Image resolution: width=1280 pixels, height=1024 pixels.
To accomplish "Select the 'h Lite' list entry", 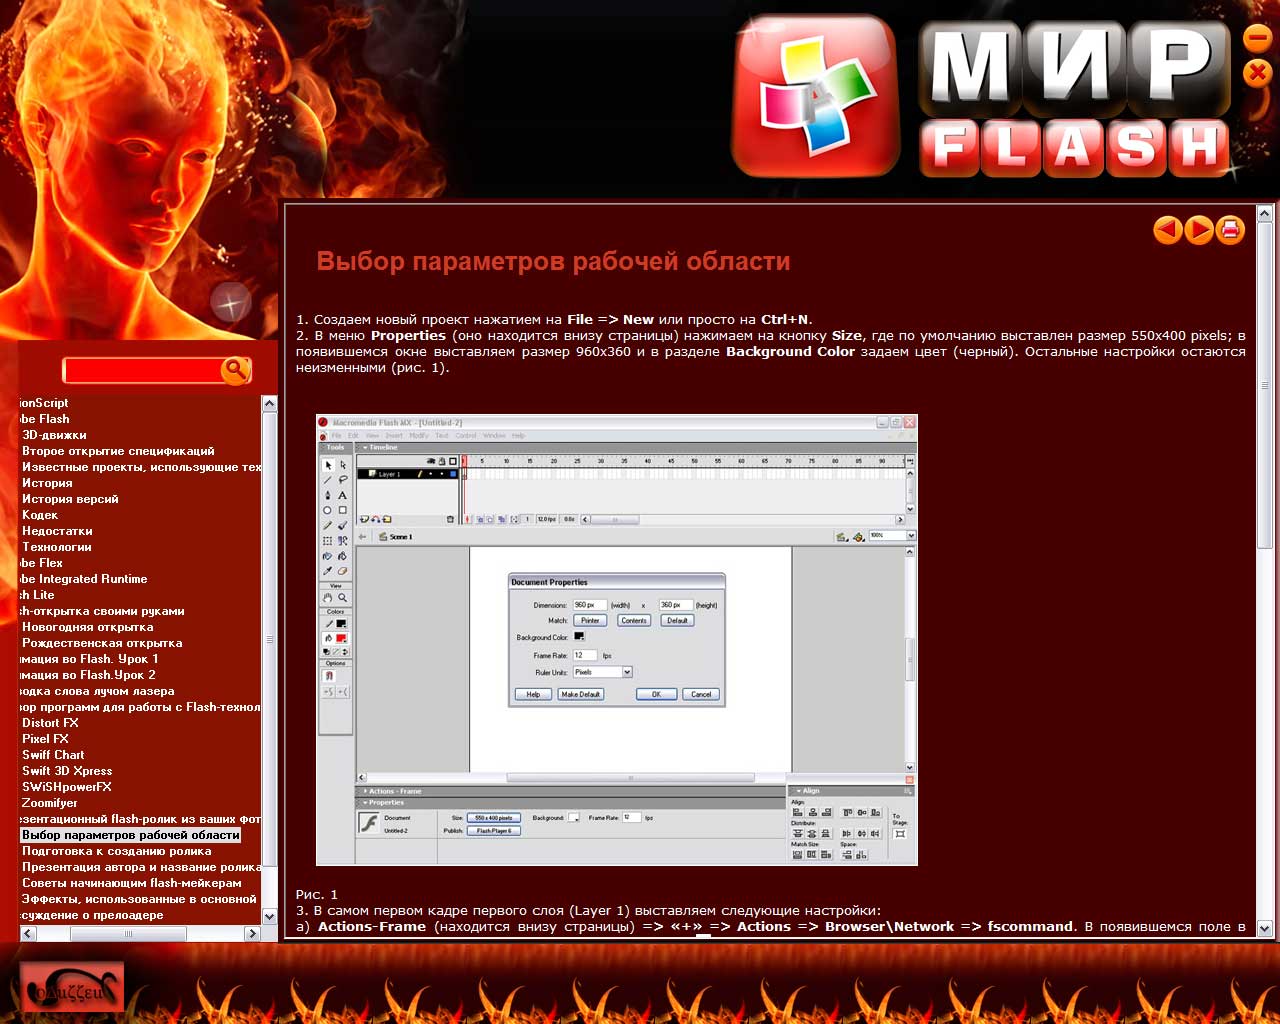I will coord(37,595).
